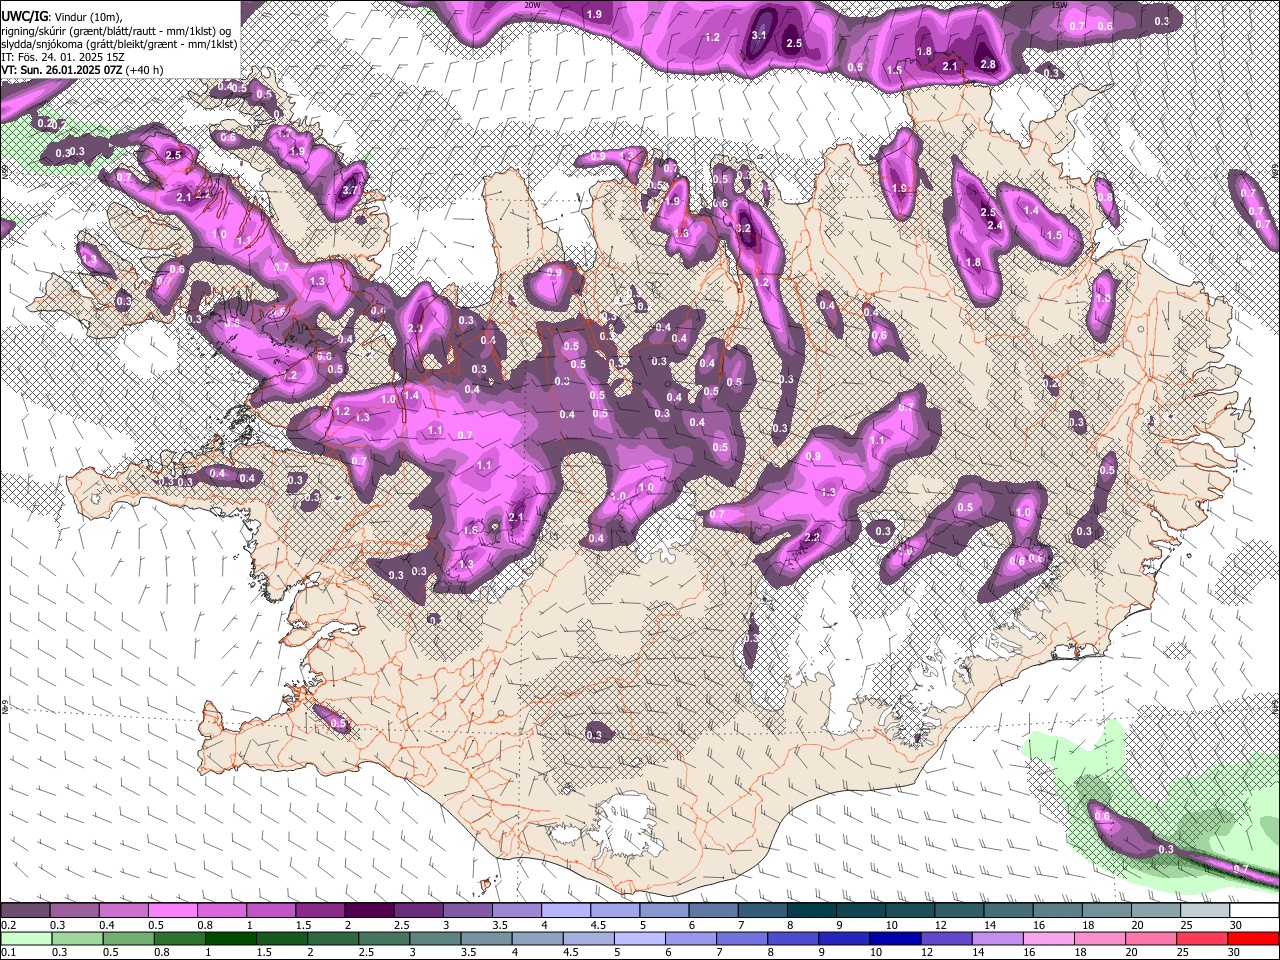Click the 15W longitude label
Image resolution: width=1280 pixels, height=960 pixels.
[x=1060, y=5]
